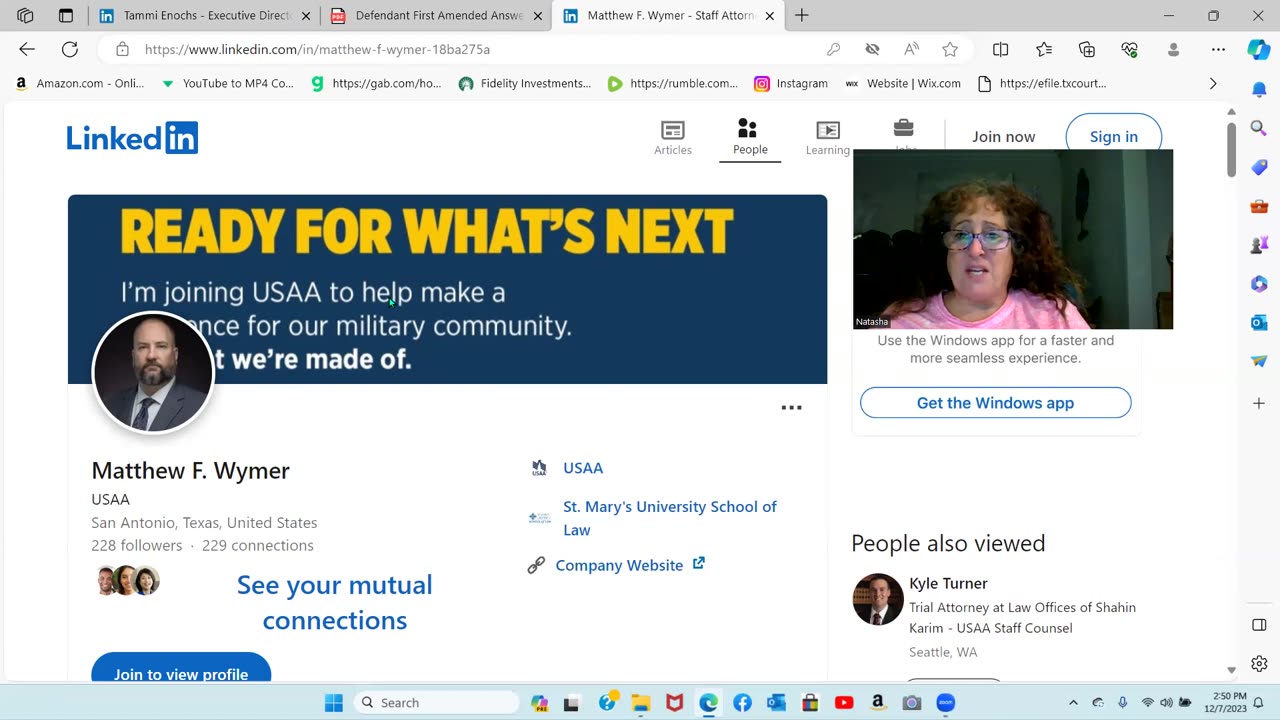Click Get the Windows app button
The width and height of the screenshot is (1280, 720).
click(x=995, y=403)
